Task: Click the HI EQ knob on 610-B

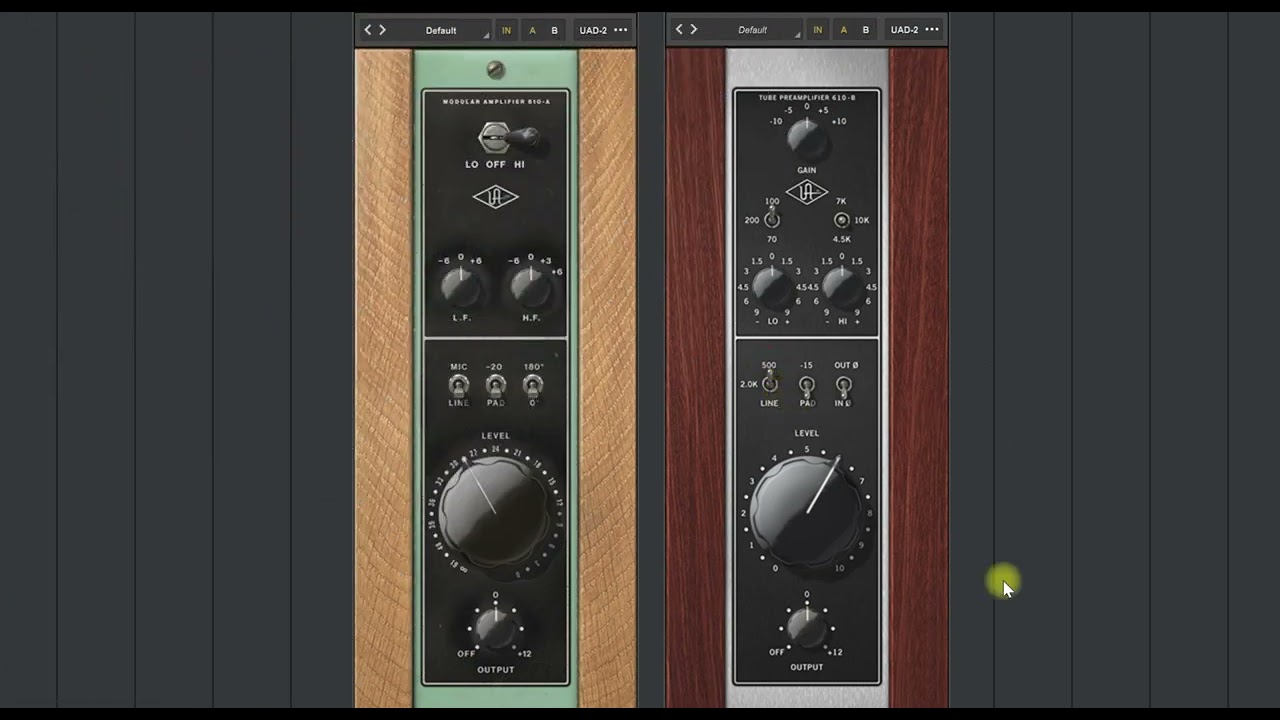Action: pyautogui.click(x=842, y=287)
